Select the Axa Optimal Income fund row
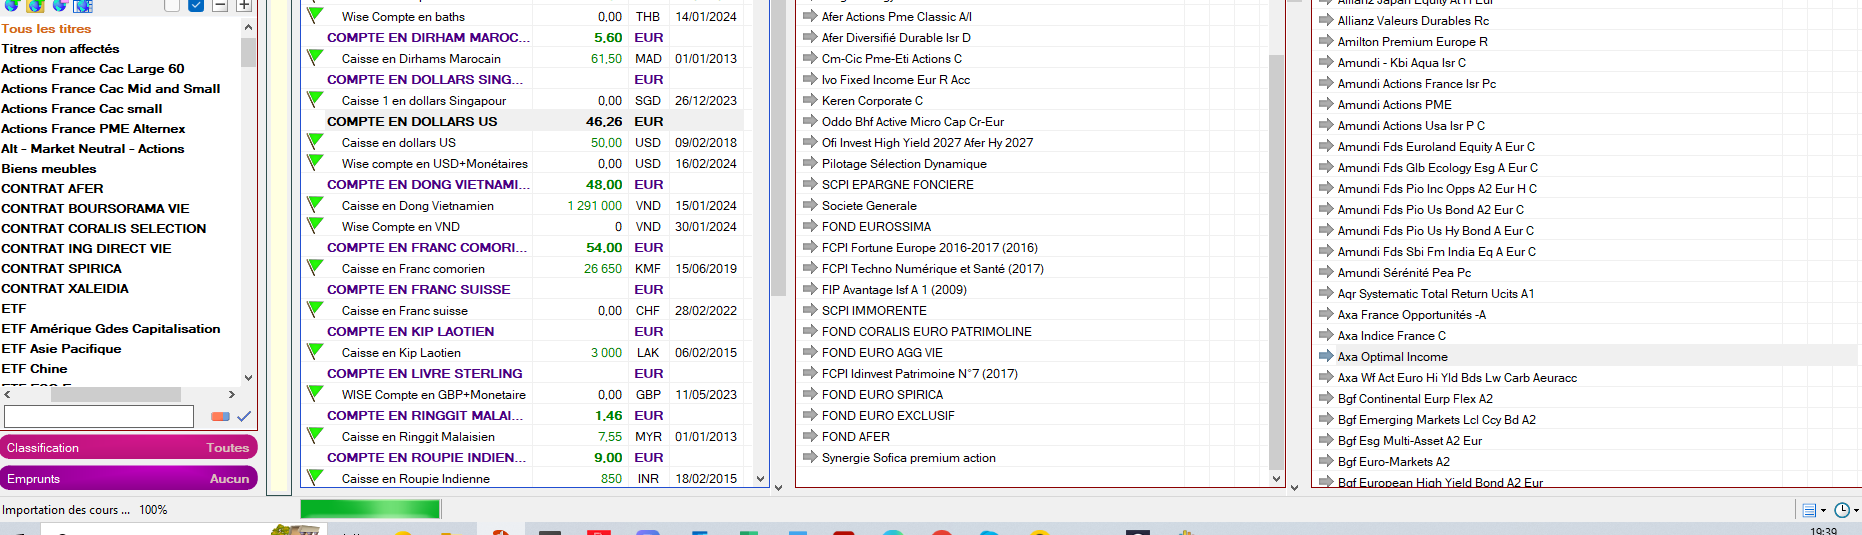 coord(1392,356)
